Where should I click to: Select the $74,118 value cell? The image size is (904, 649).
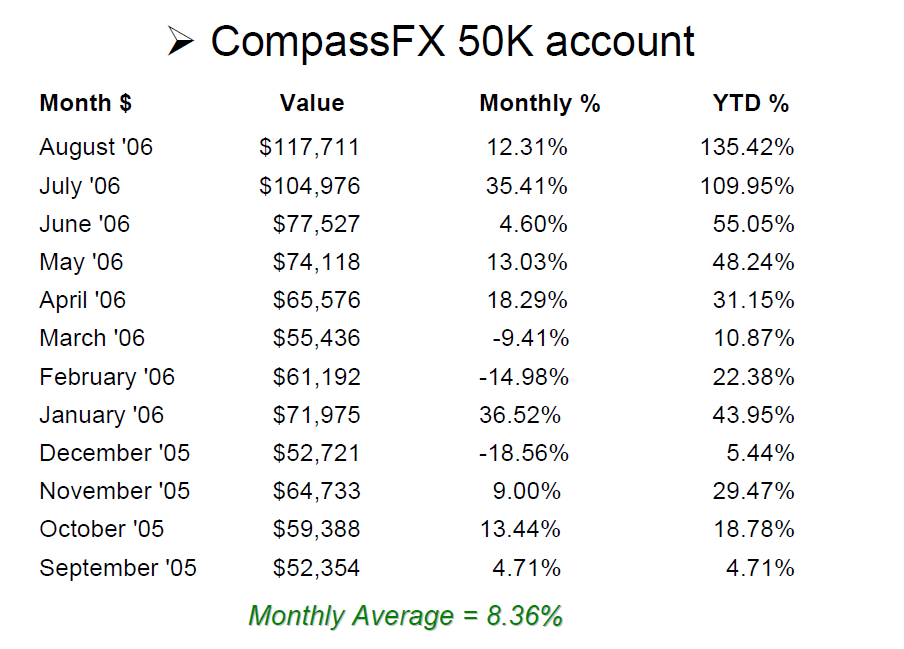[x=316, y=262]
